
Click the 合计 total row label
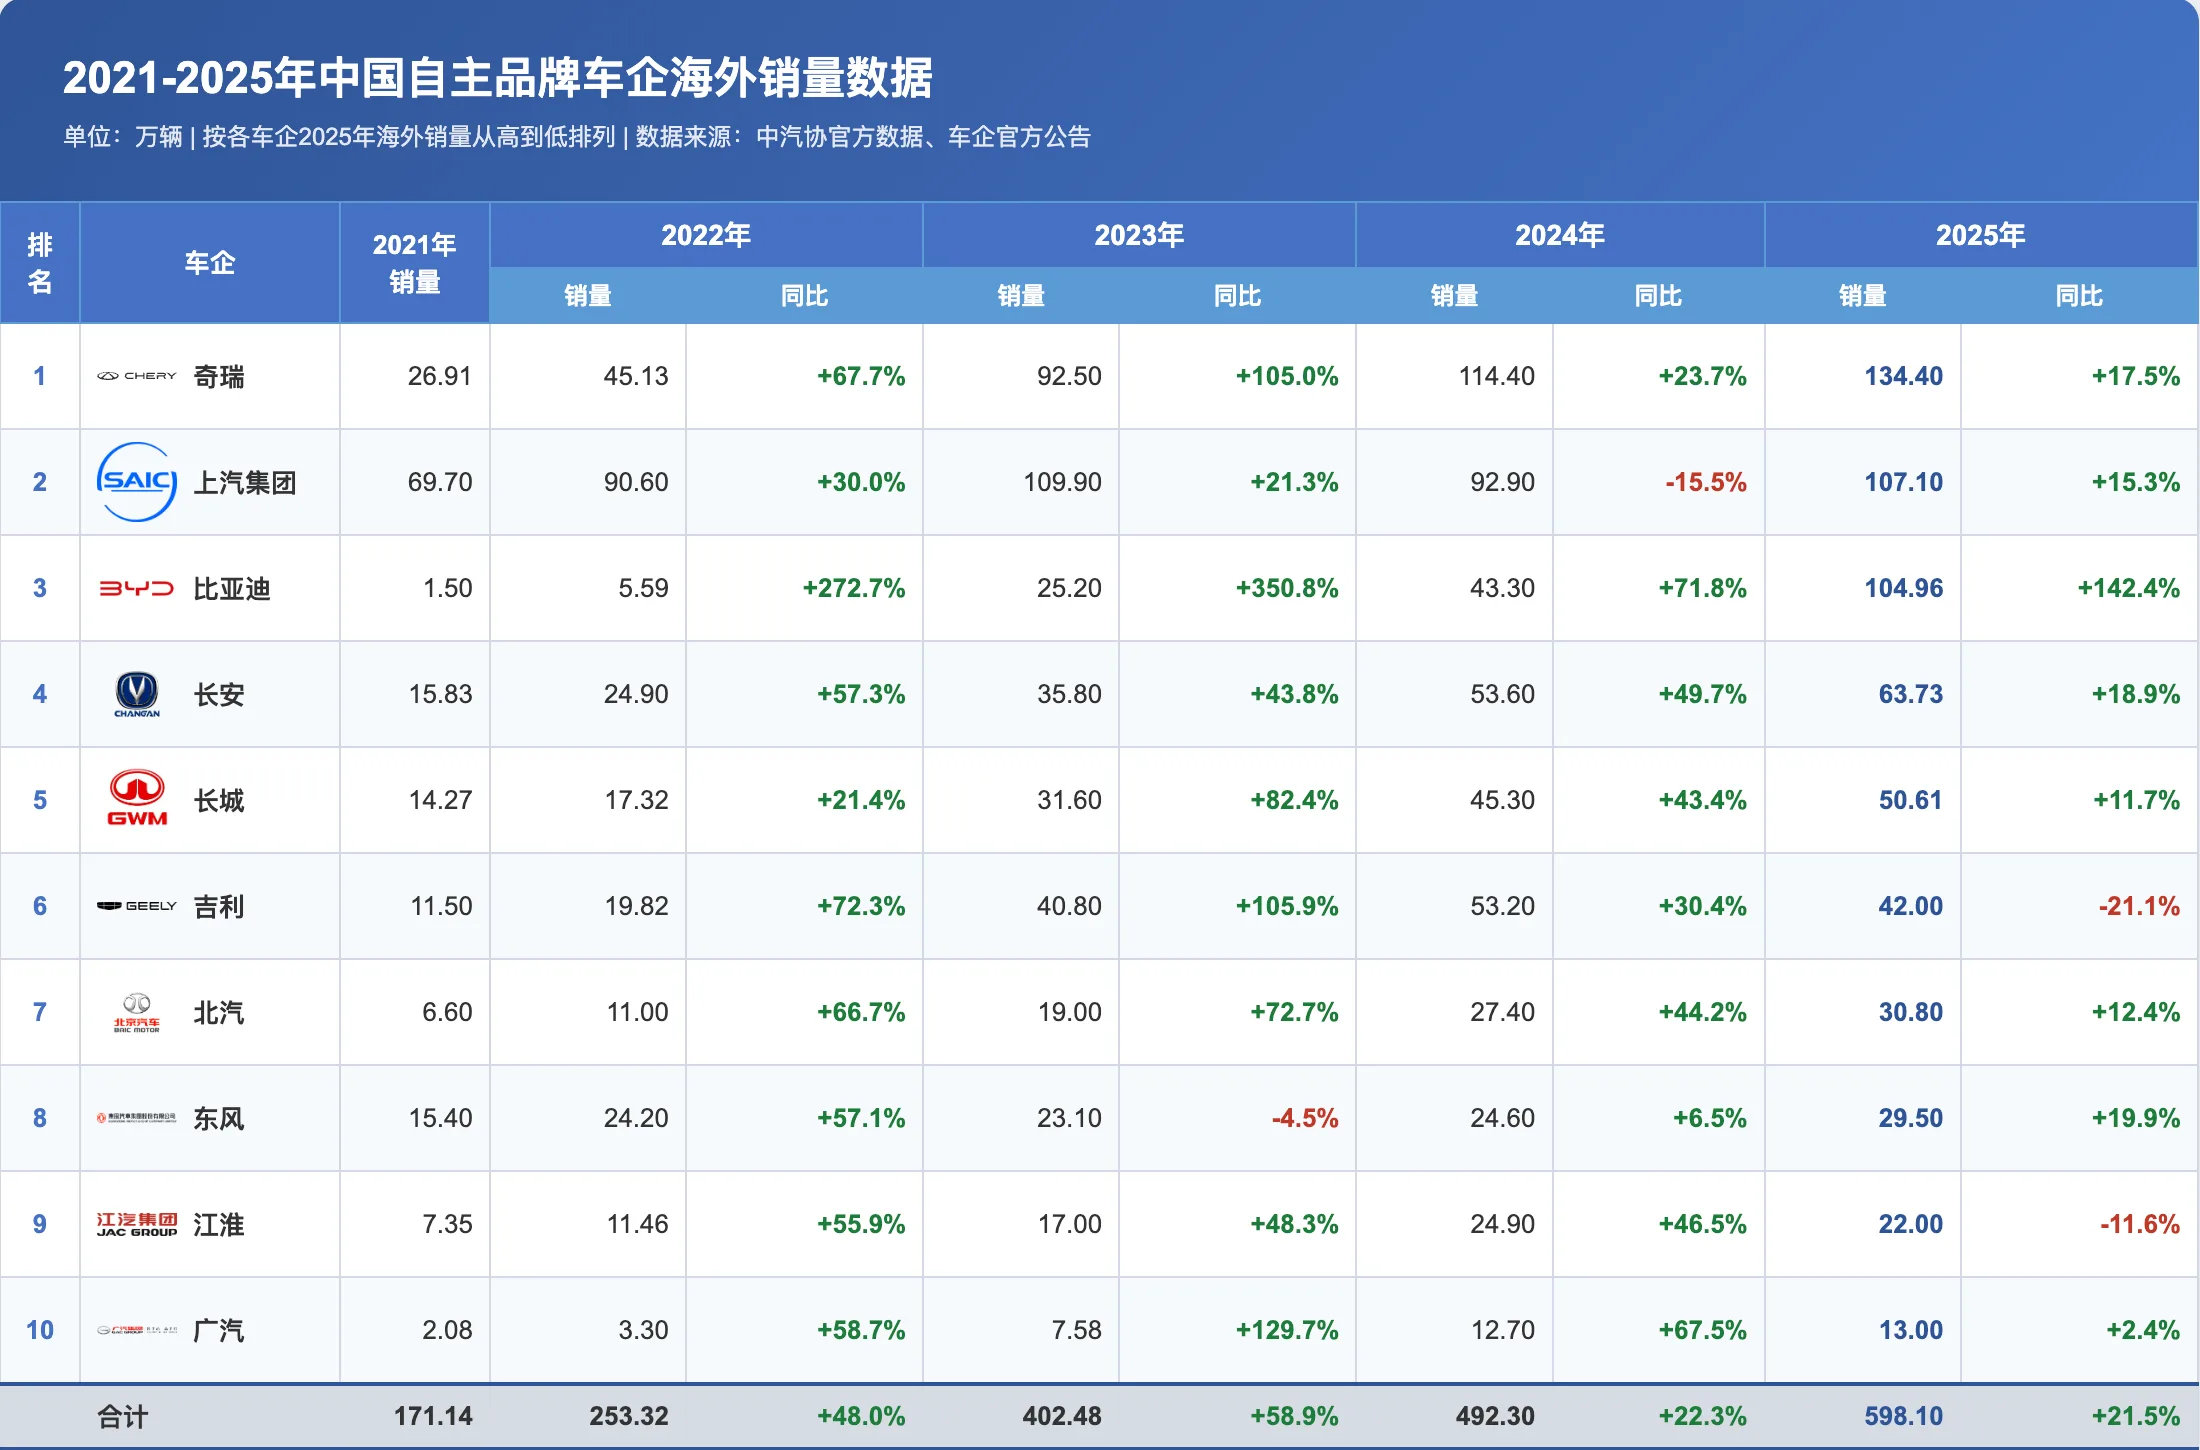[123, 1416]
